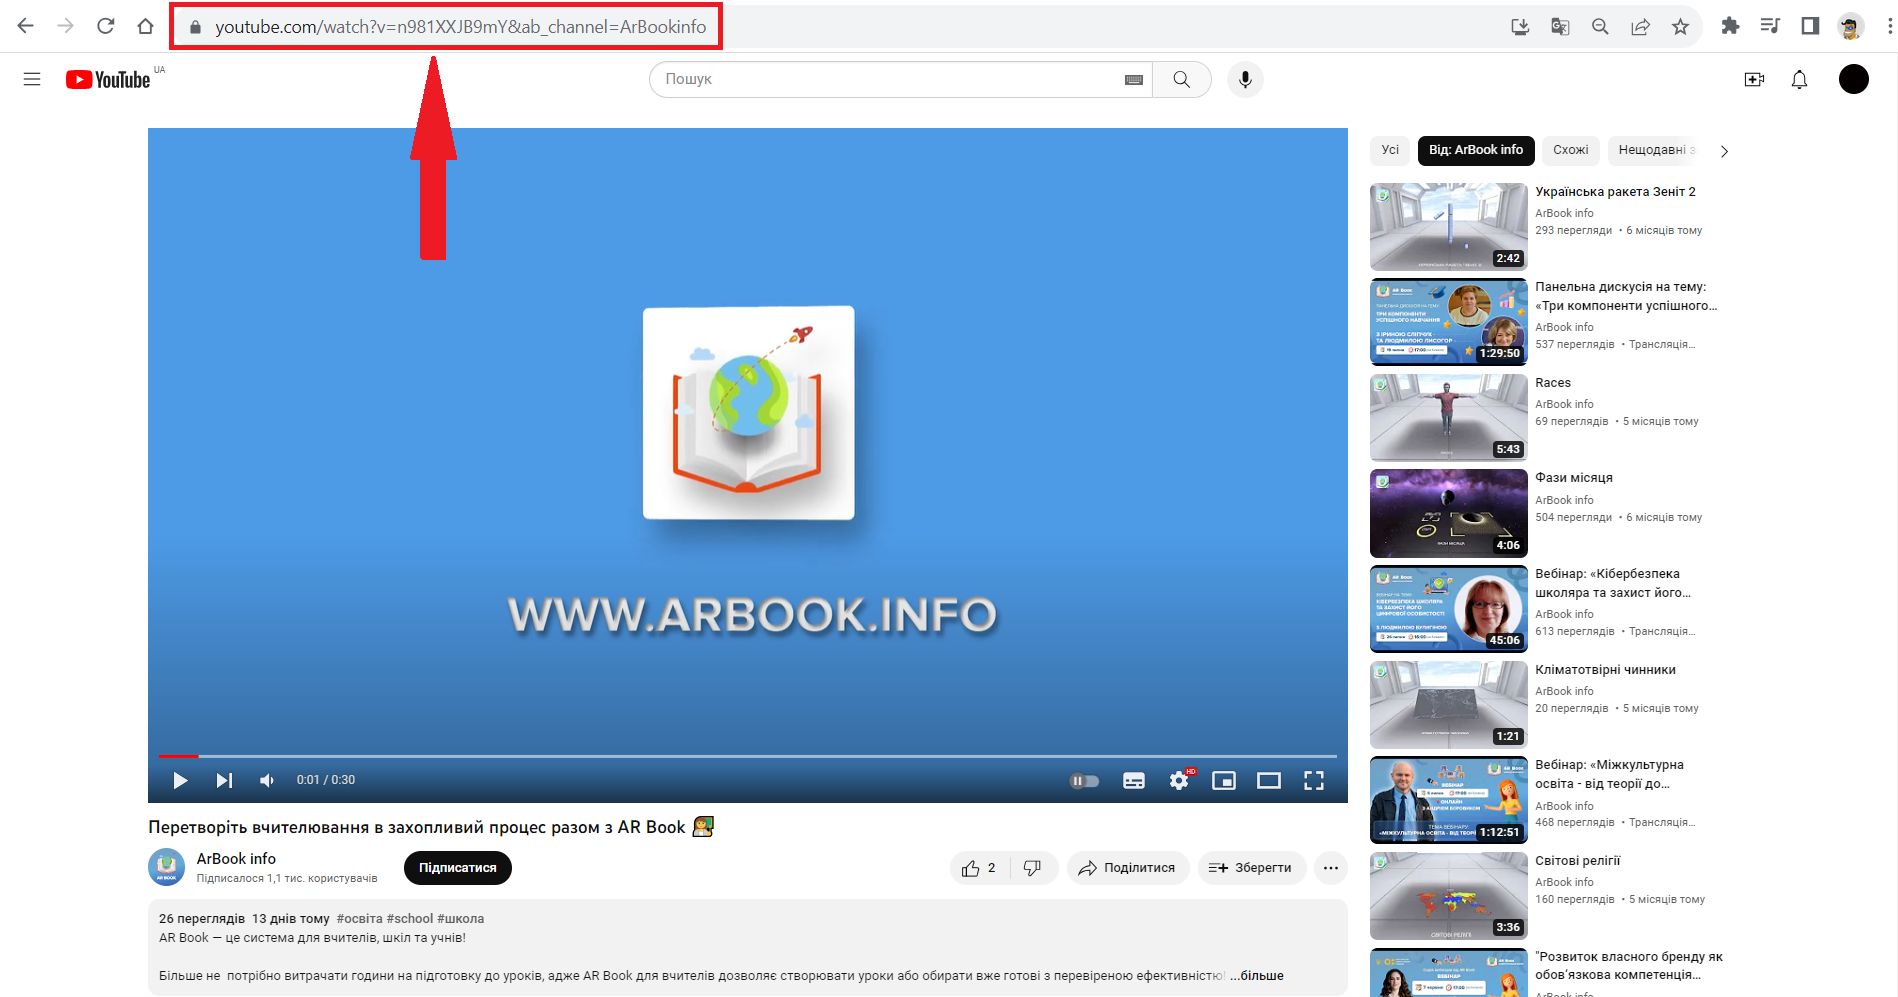
Task: Select the Нещодавні filter chip
Action: [x=1655, y=150]
